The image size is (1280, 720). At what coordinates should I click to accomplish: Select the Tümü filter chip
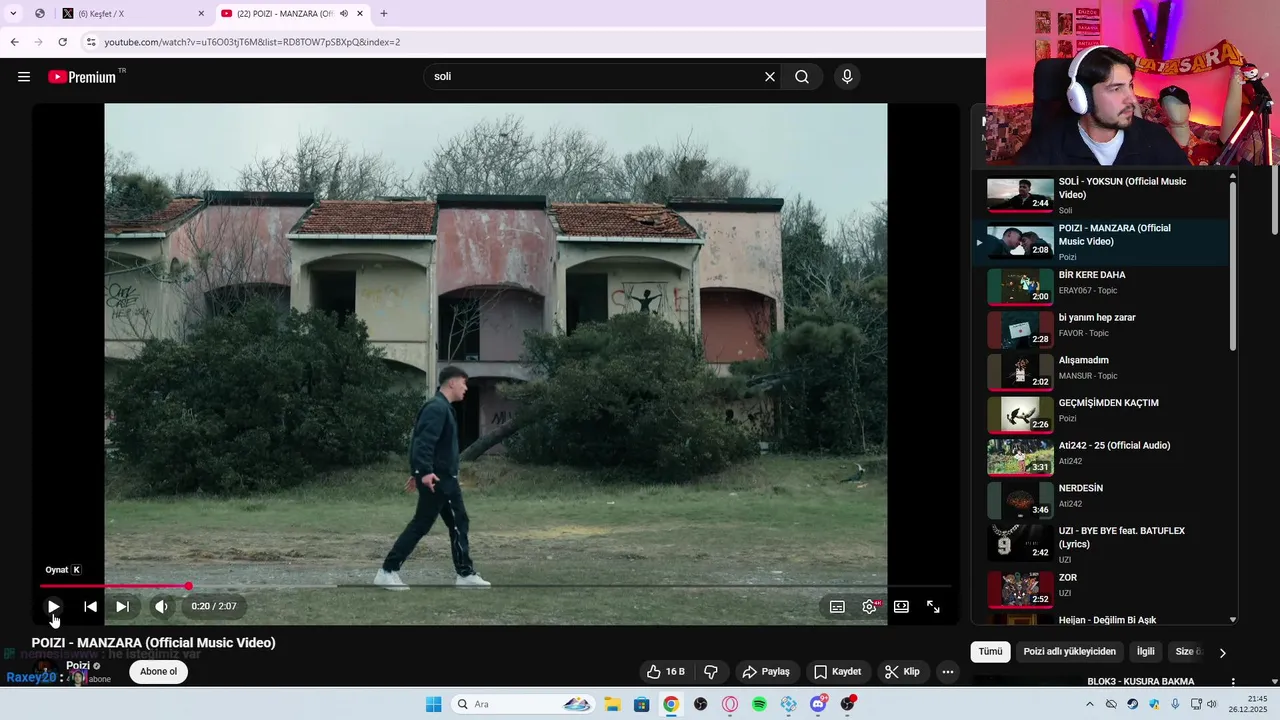990,652
